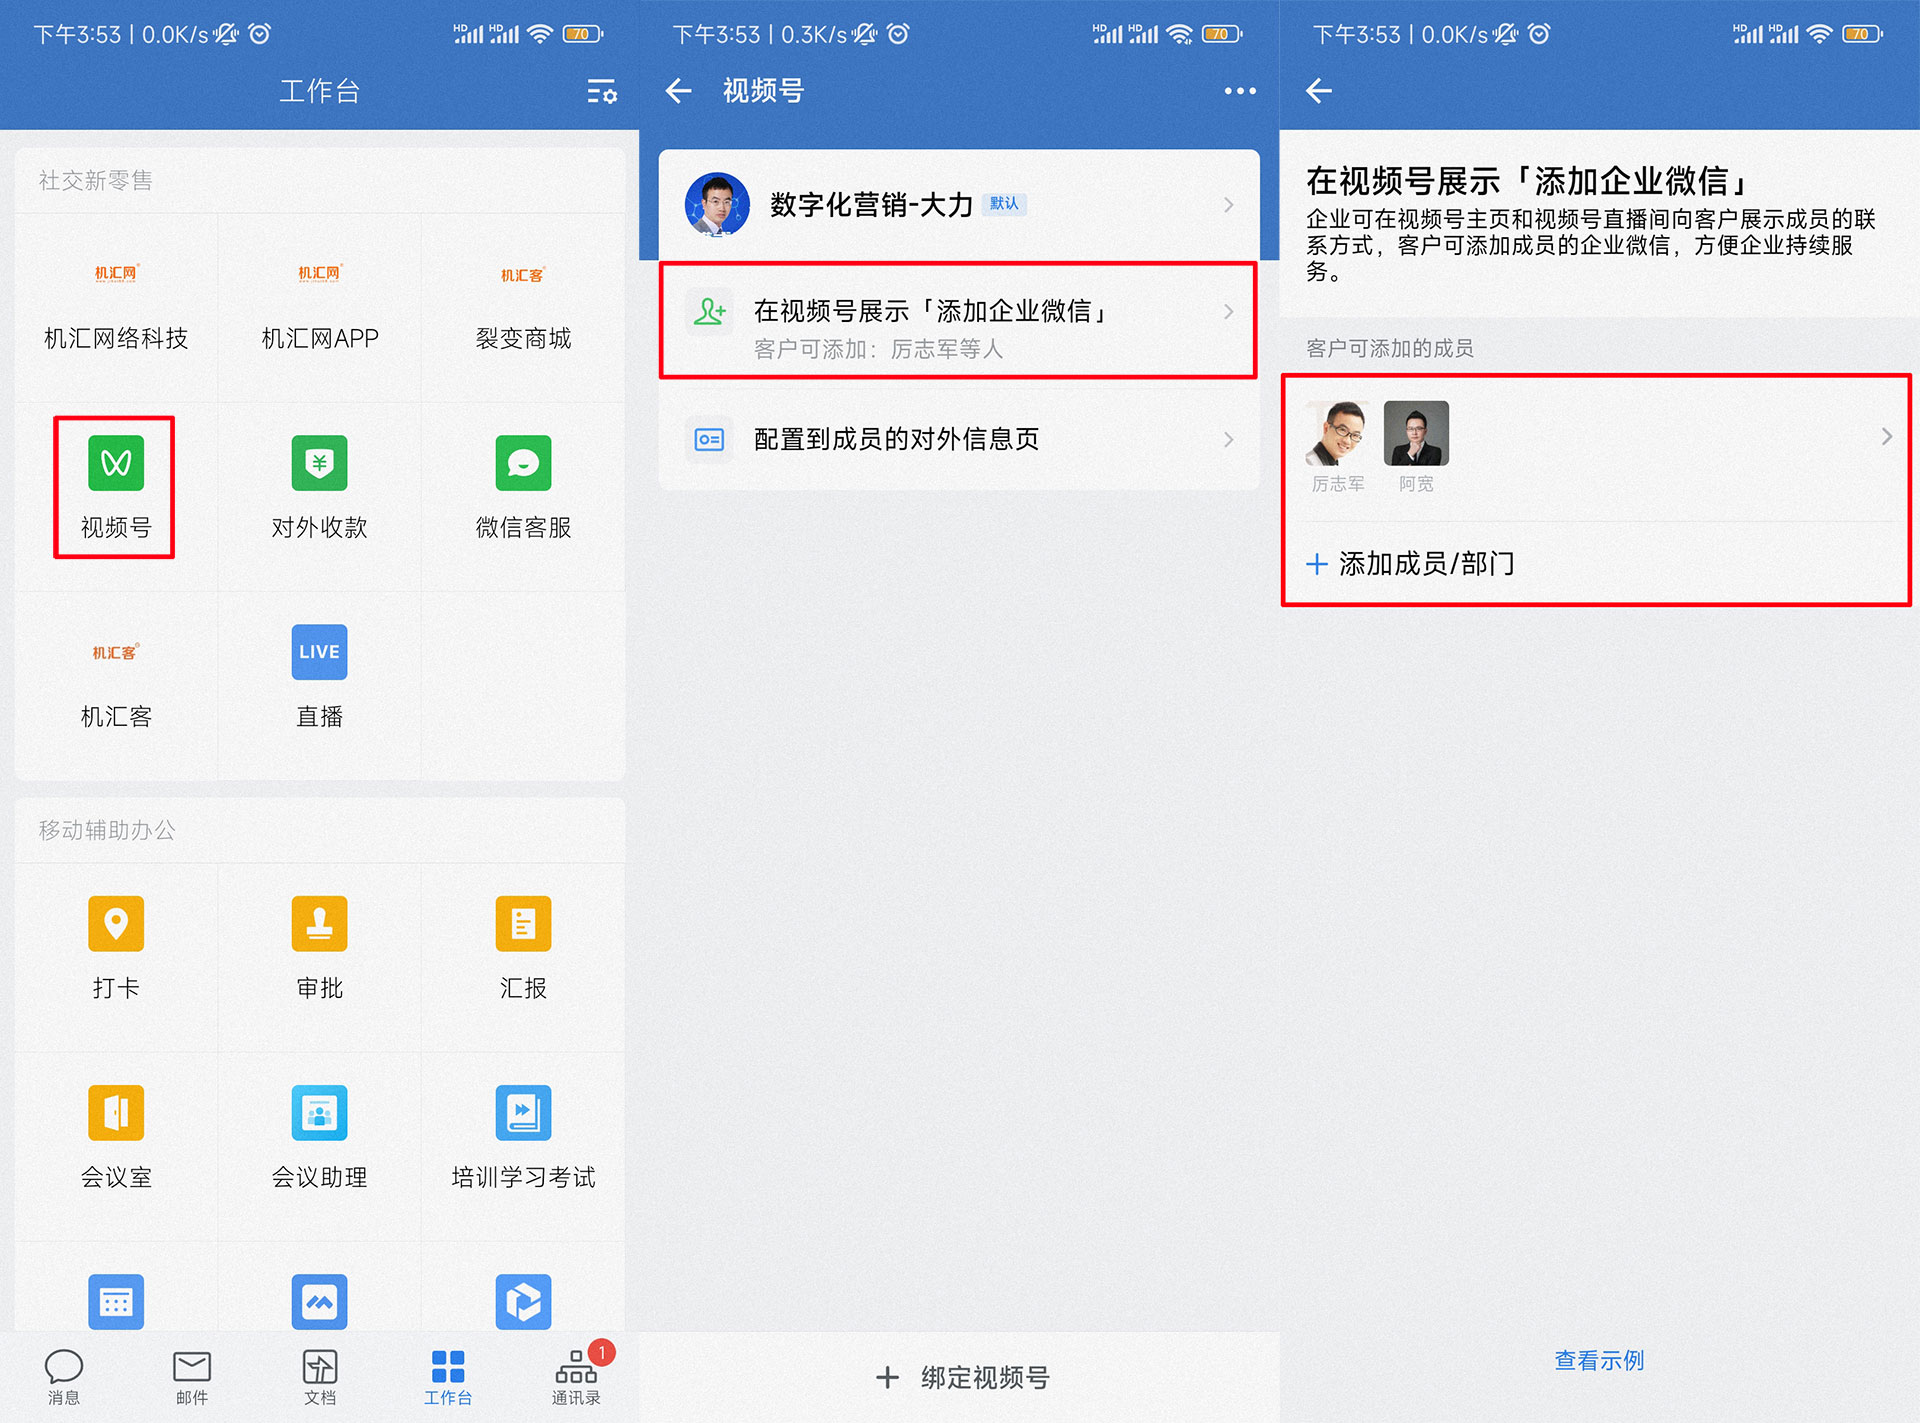This screenshot has height=1423, width=1920.
Task: Expand 数字化营销-大力 account row chevron
Action: click(x=1229, y=205)
